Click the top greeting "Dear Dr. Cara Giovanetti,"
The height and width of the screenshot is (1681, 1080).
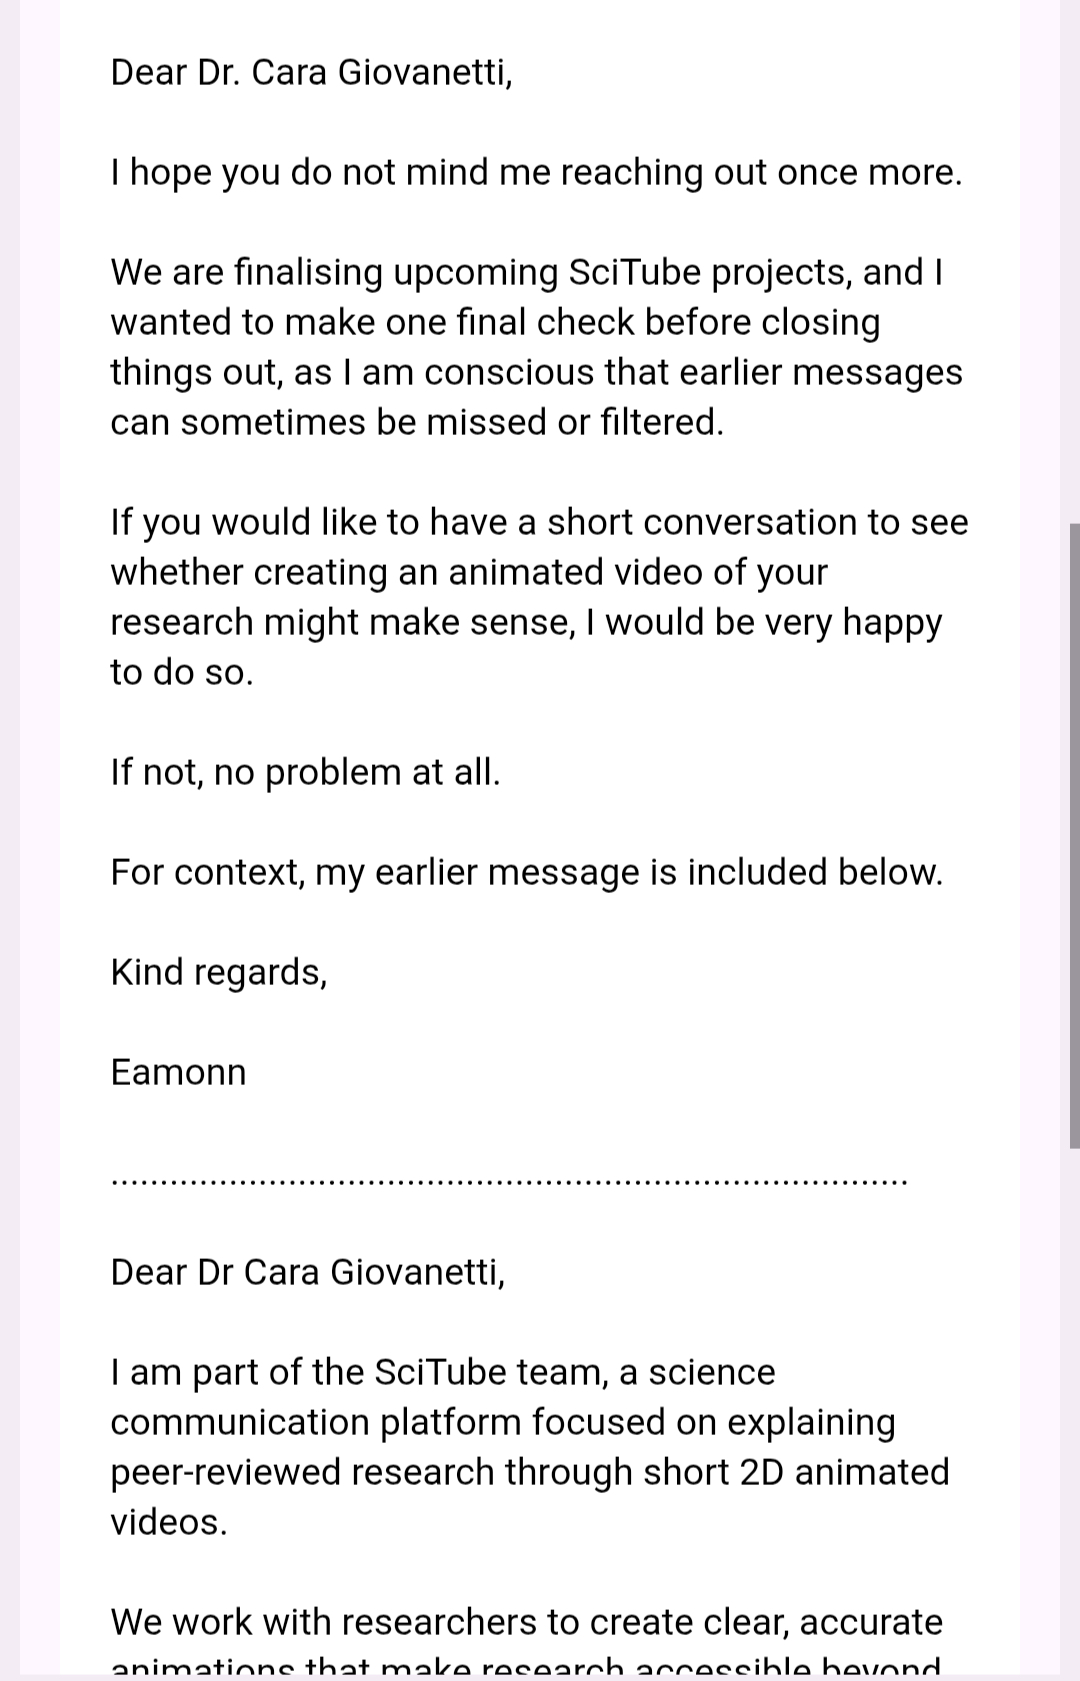(311, 73)
